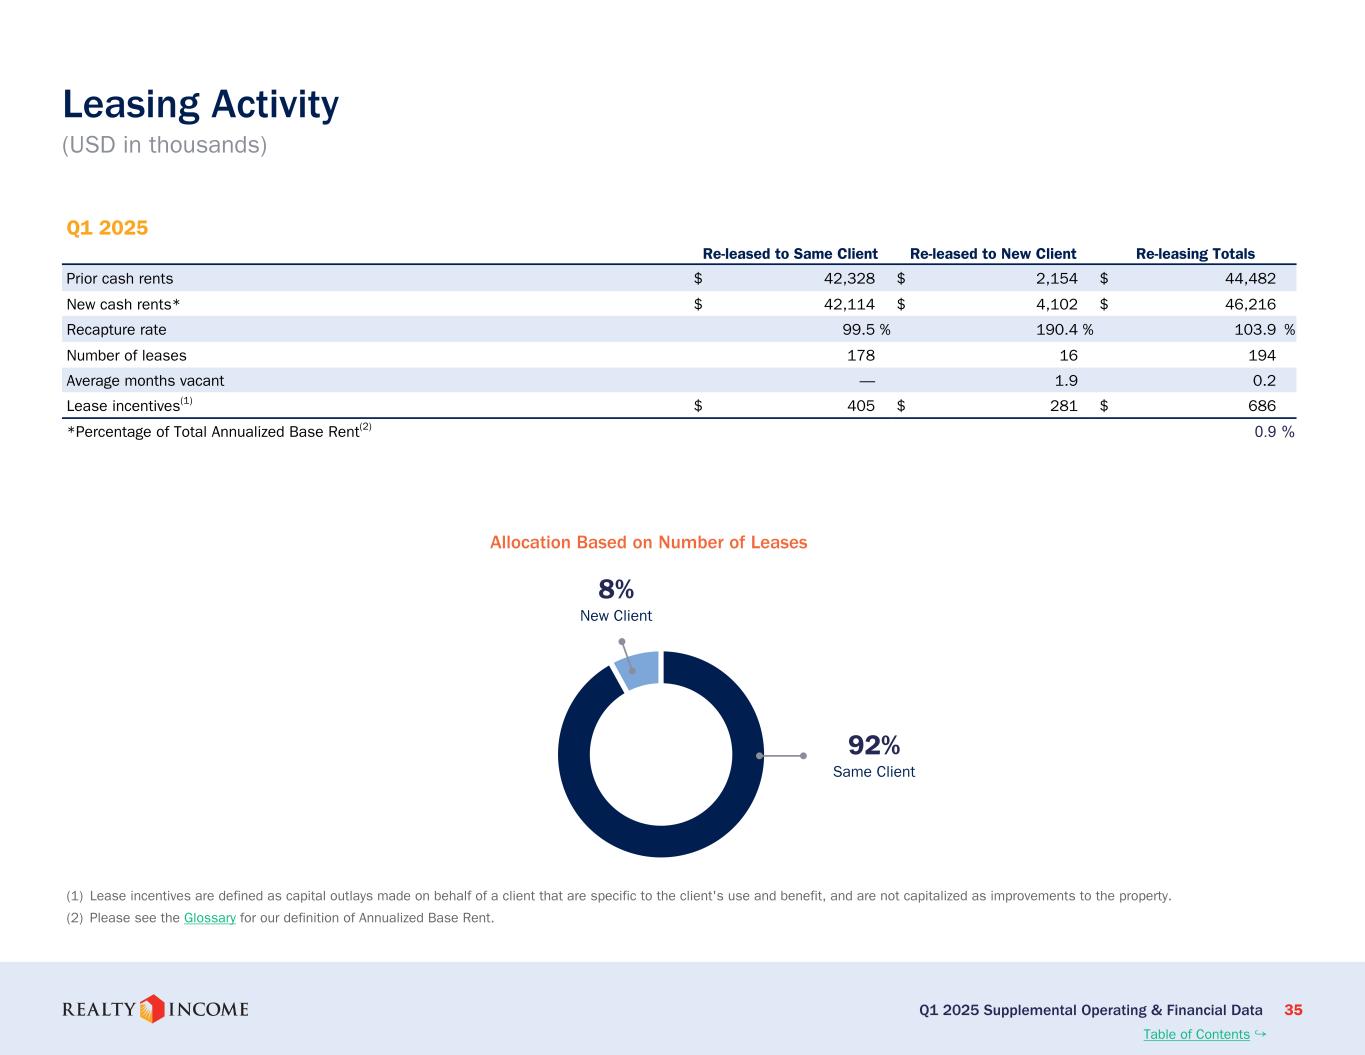The image size is (1365, 1055).
Task: Click the 92% Same Client chart label
Action: [873, 756]
